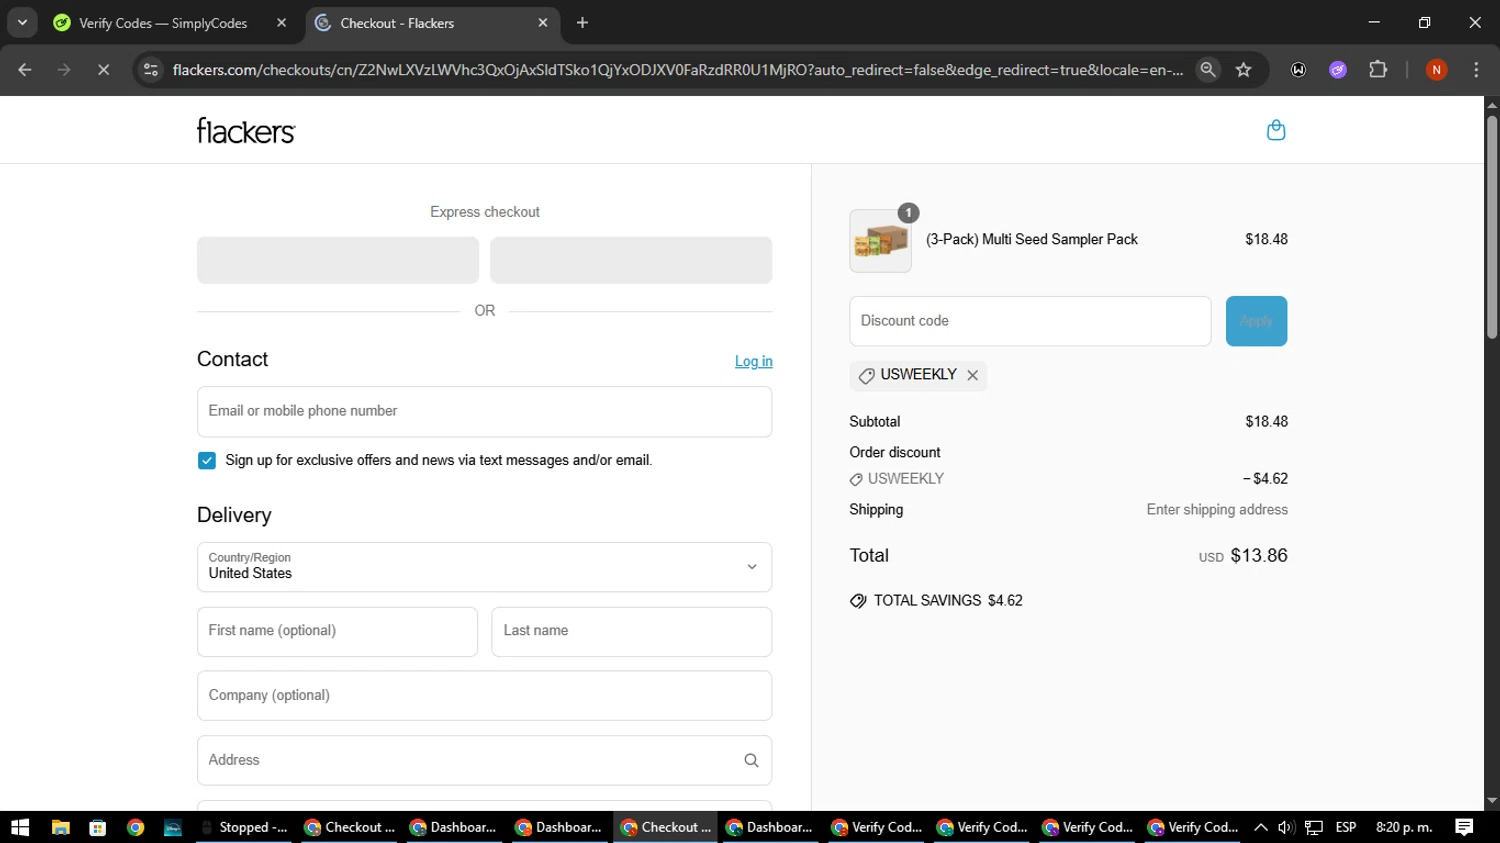The height and width of the screenshot is (843, 1500).
Task: Open the Chrome taskbar icon
Action: click(135, 827)
